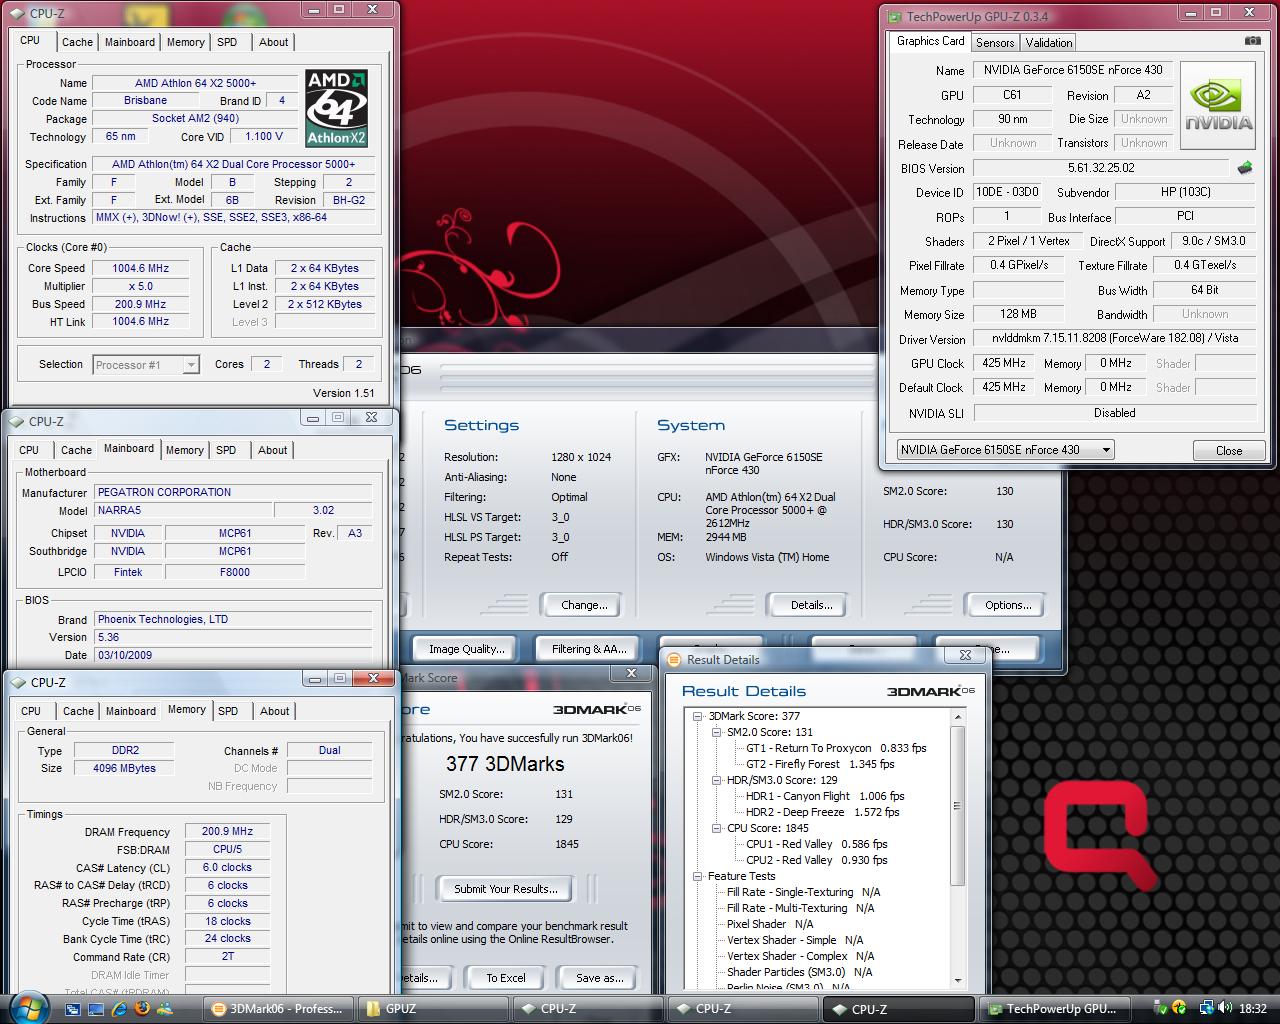Screen dimensions: 1280x1024
Task: Click the AMD Athlon X2 logo in CPU-Z
Action: [x=337, y=109]
